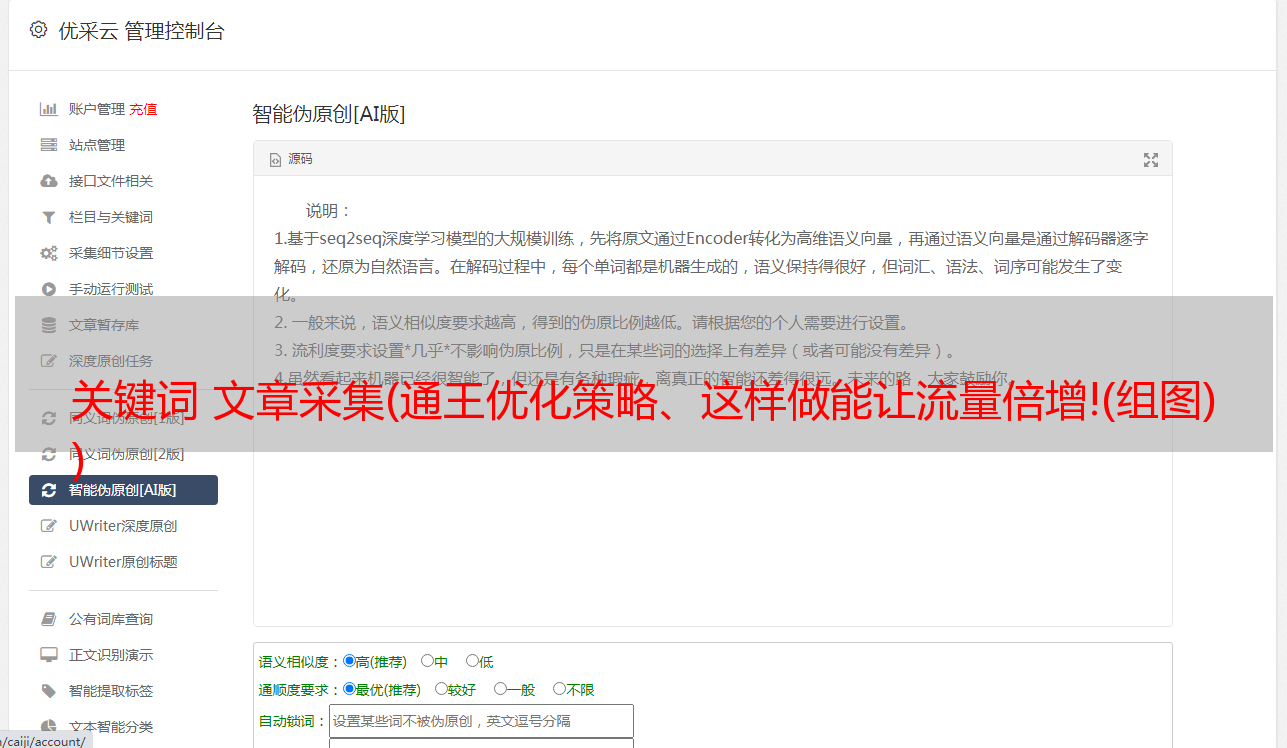Click the gears icon next to 采集细节设置

point(48,253)
